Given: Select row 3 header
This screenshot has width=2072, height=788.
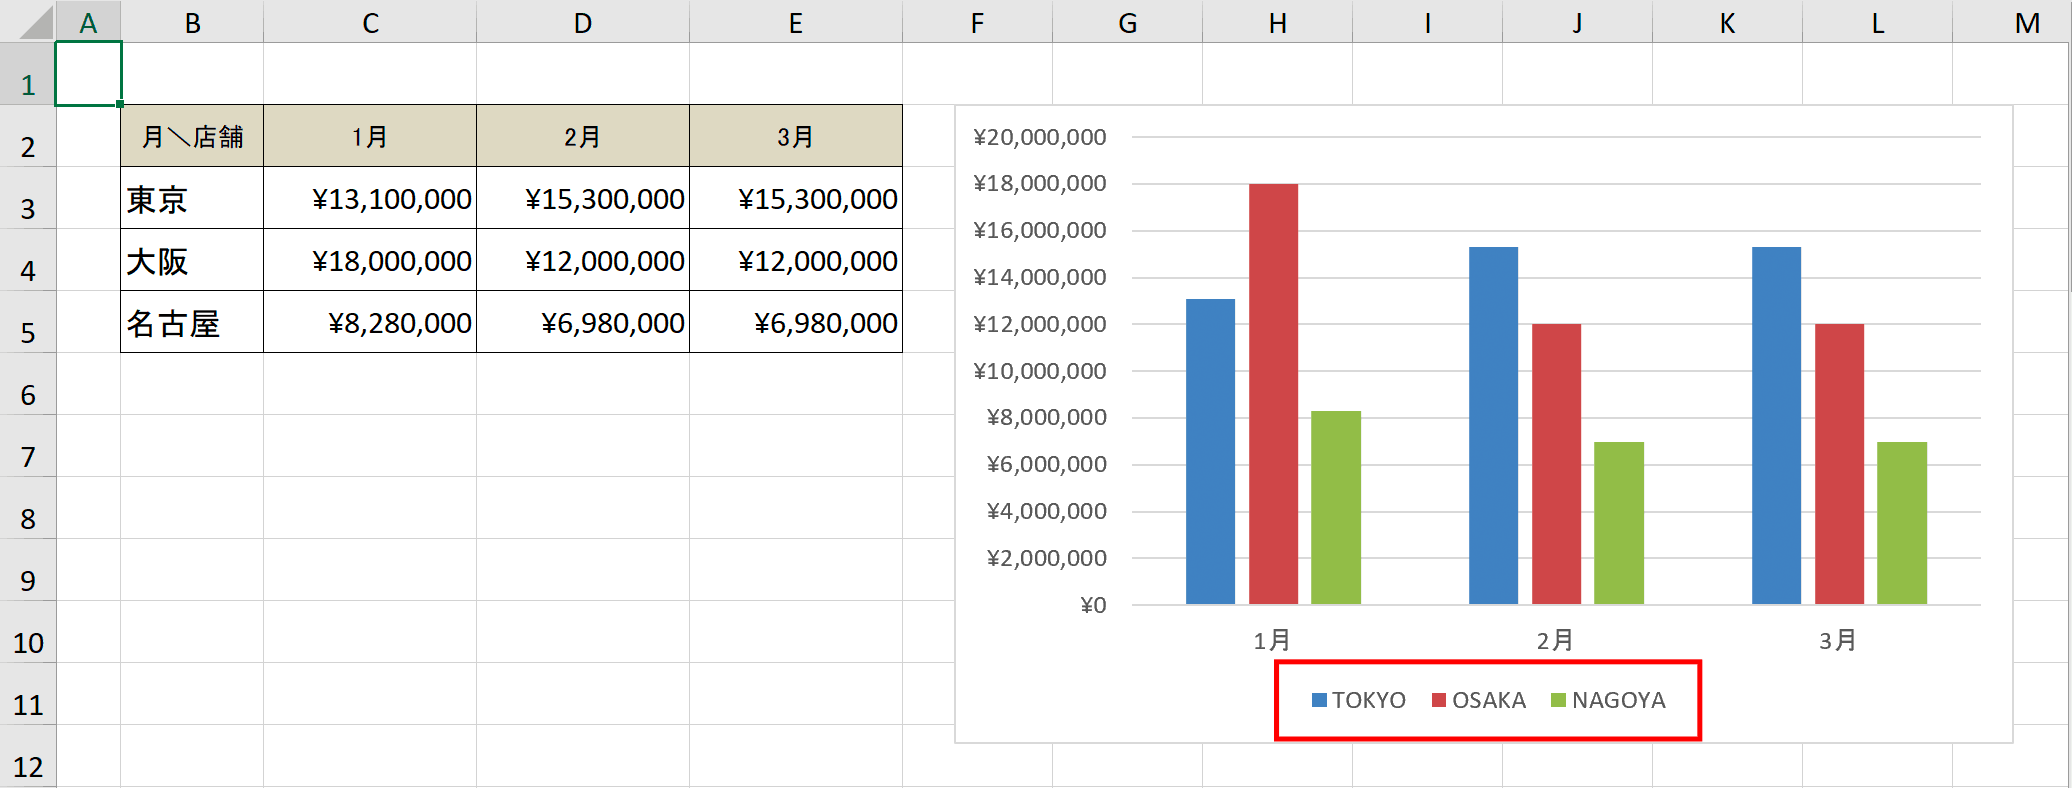Looking at the screenshot, I should tap(28, 198).
